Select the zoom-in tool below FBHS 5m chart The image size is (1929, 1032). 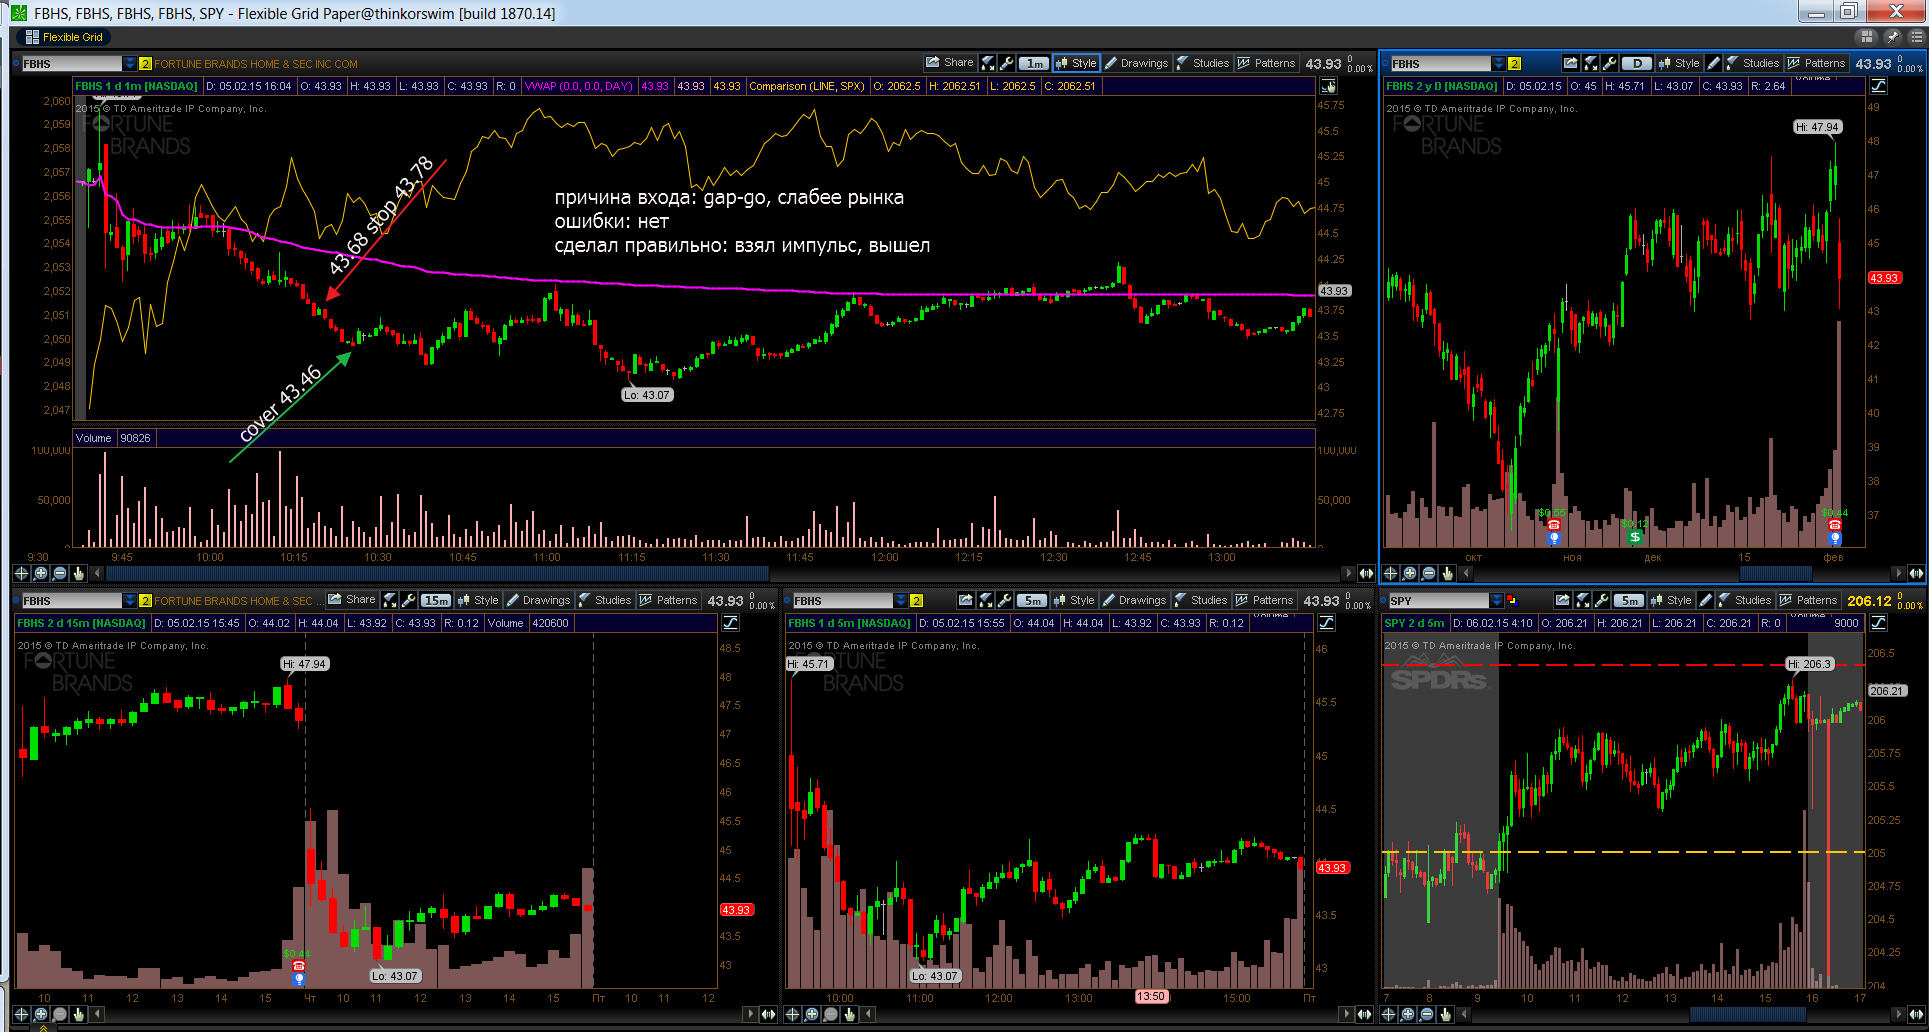811,1014
